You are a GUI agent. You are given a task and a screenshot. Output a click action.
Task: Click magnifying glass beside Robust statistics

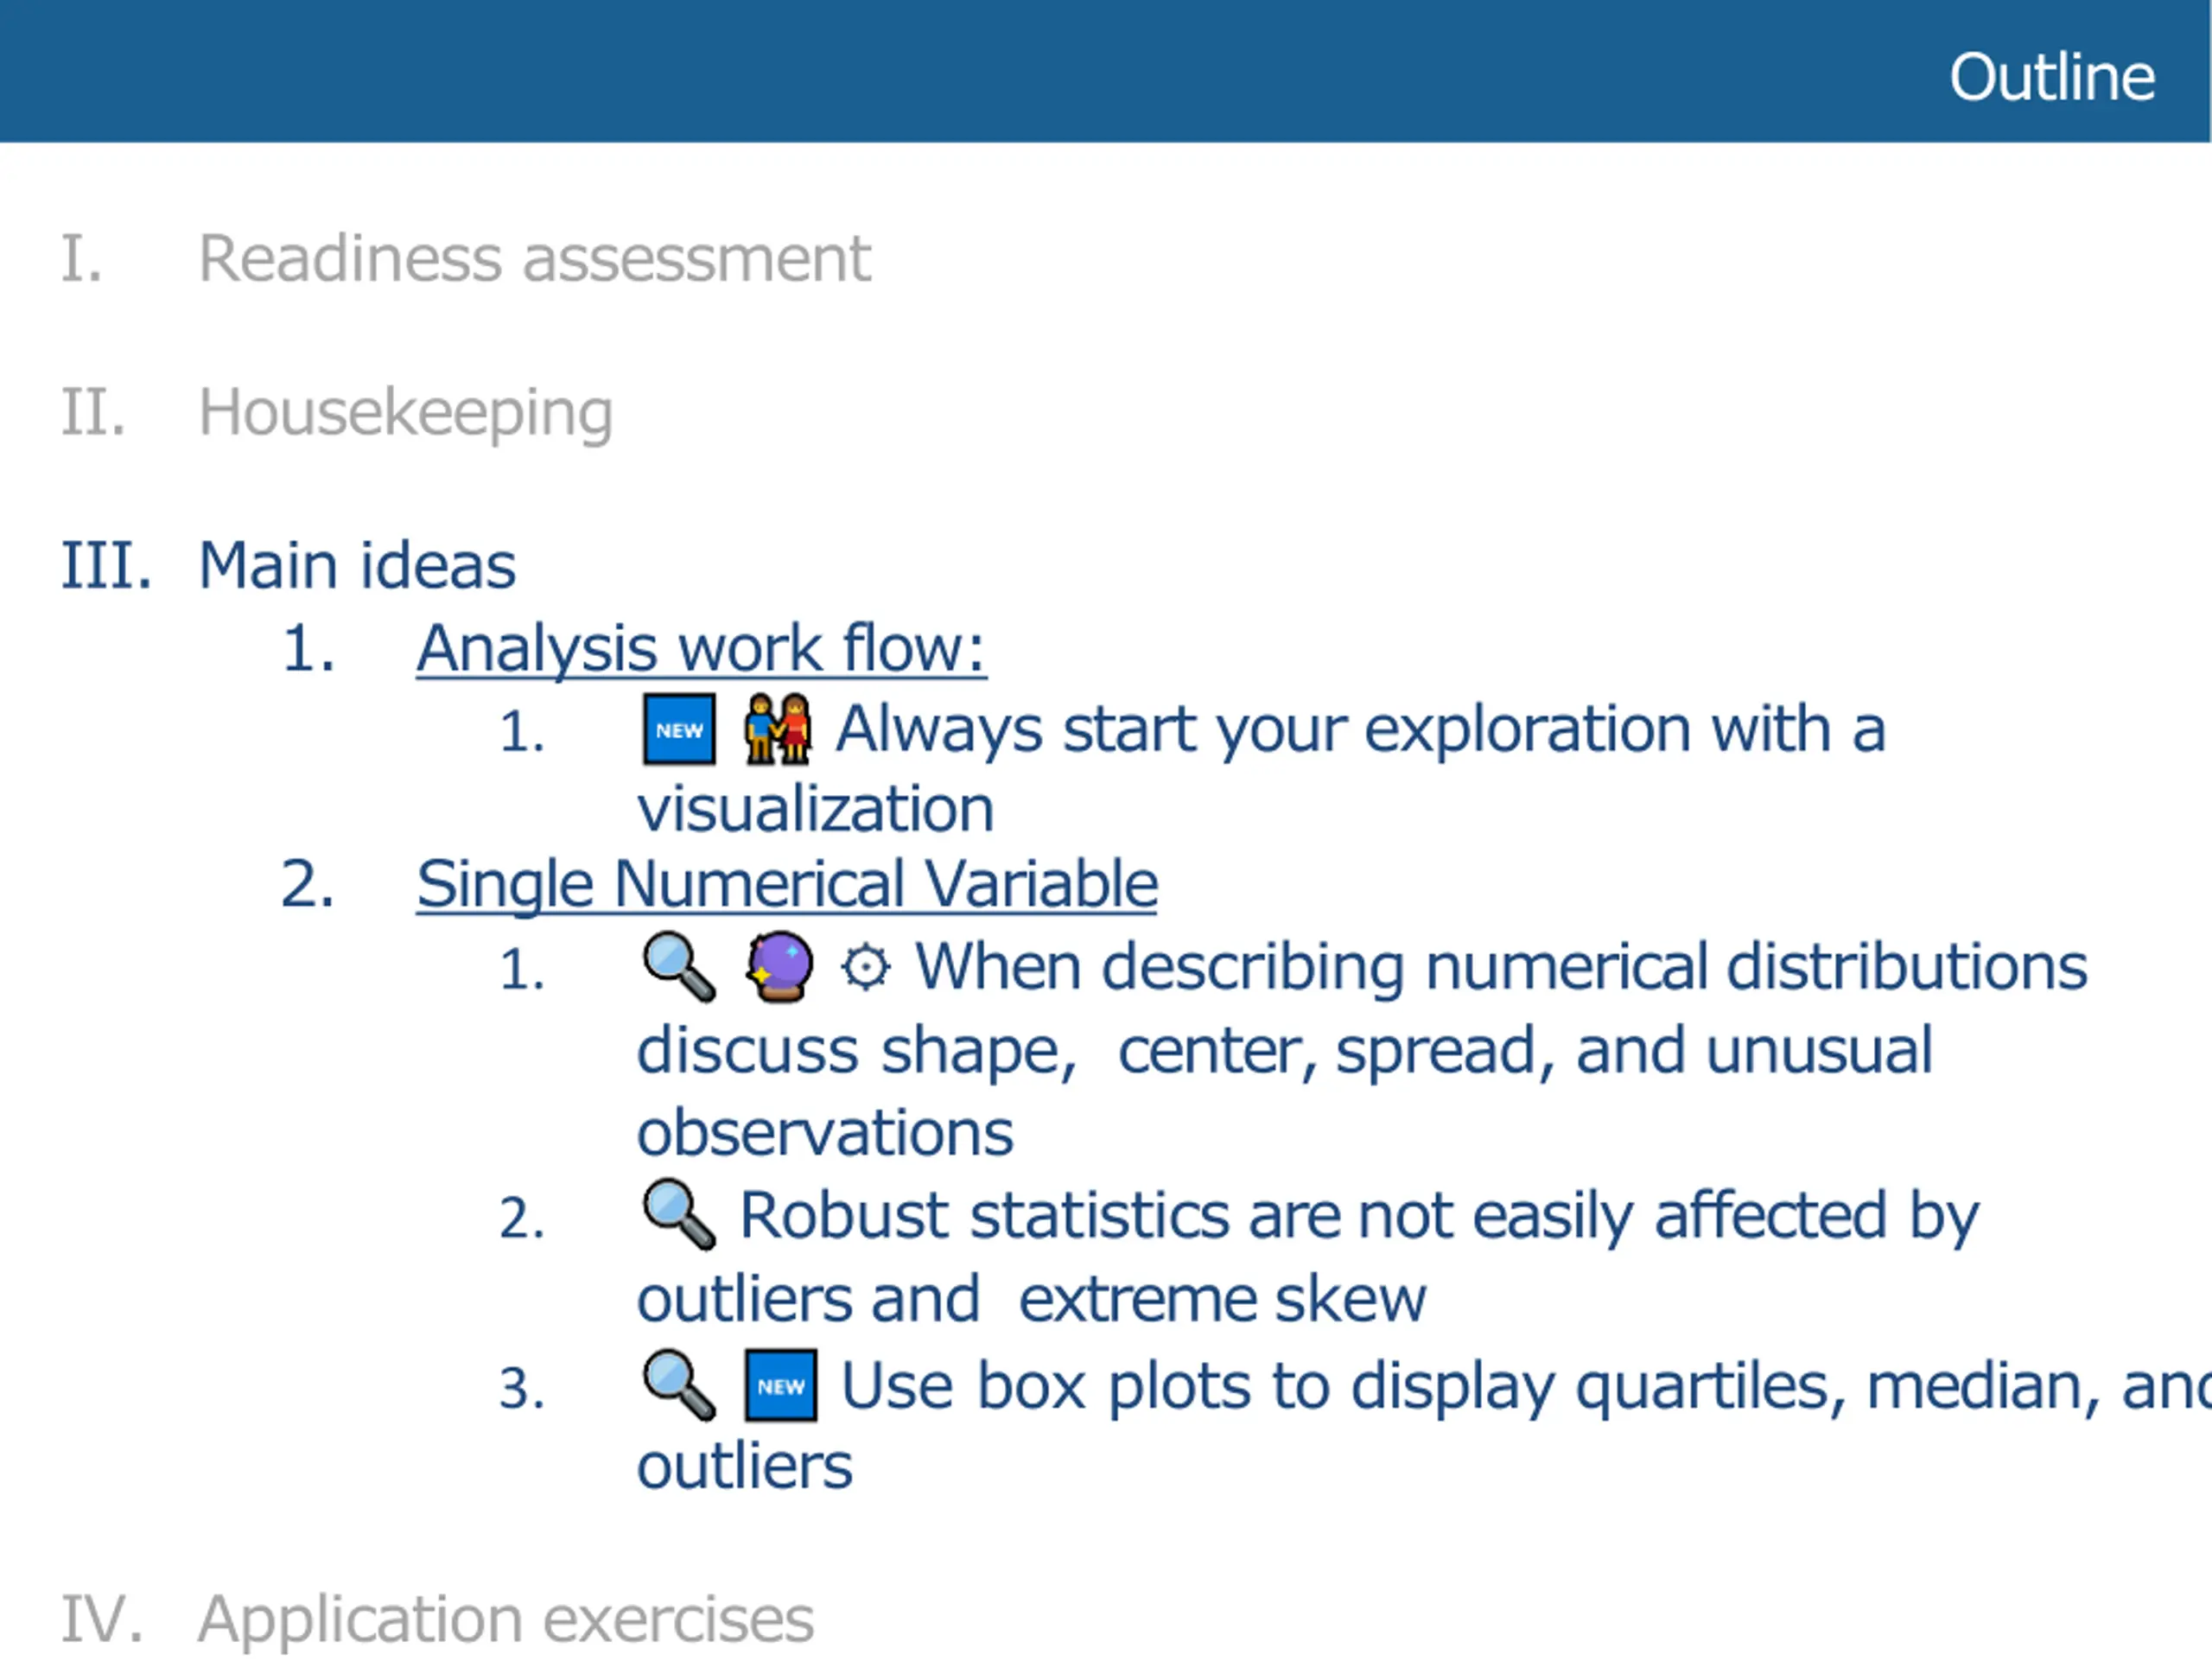coord(679,1215)
